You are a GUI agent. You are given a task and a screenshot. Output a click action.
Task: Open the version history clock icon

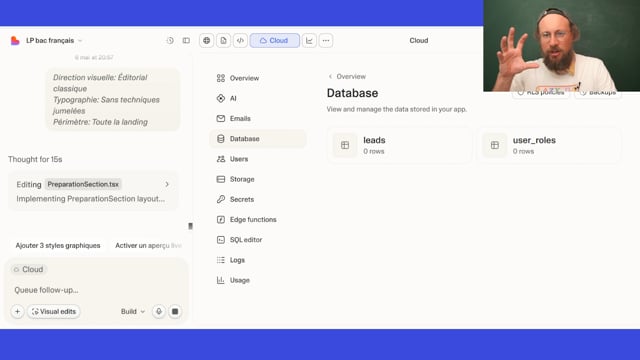click(170, 40)
